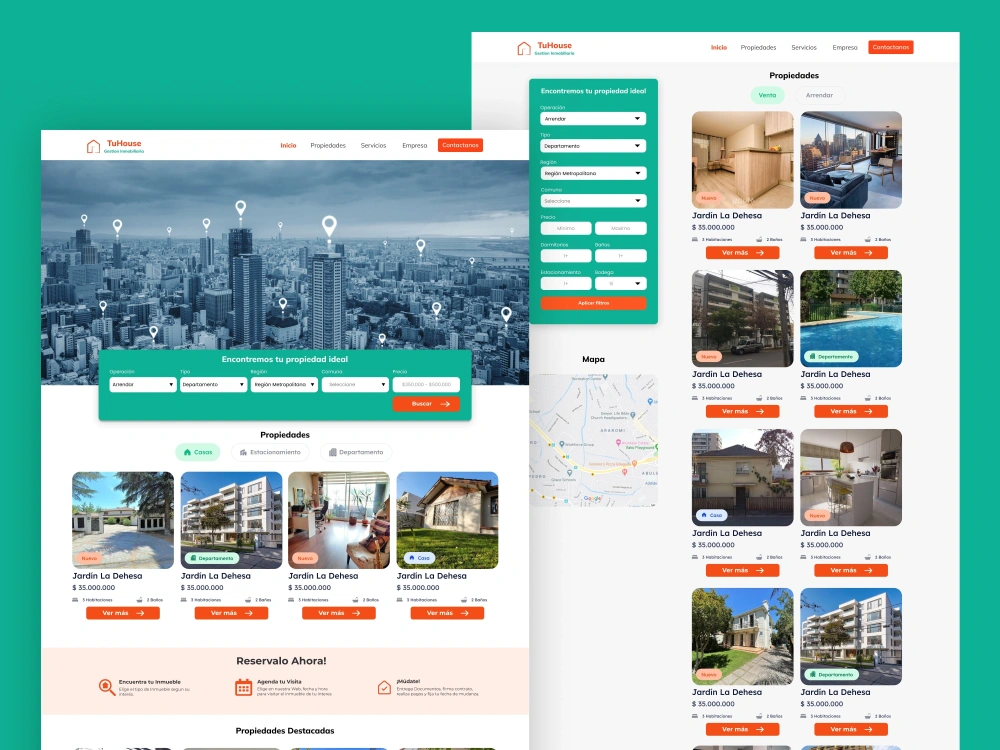The width and height of the screenshot is (1000, 750).
Task: Select the Estacionamiento category pill
Action: (x=270, y=452)
